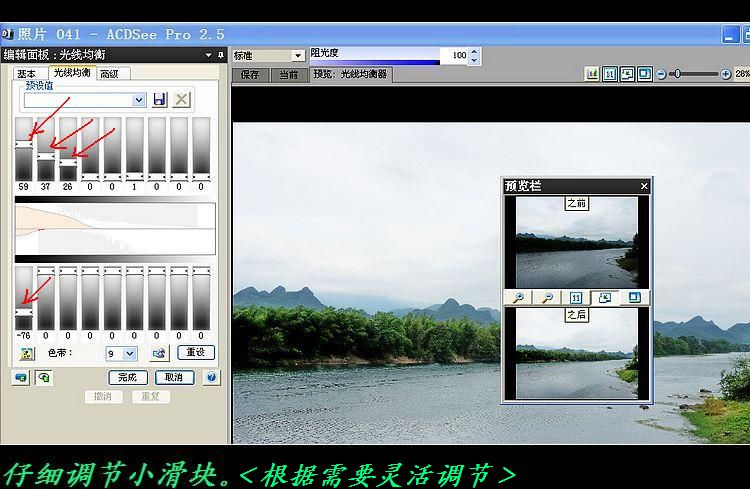Click the 重复 redo button
This screenshot has width=750, height=489.
tap(150, 397)
